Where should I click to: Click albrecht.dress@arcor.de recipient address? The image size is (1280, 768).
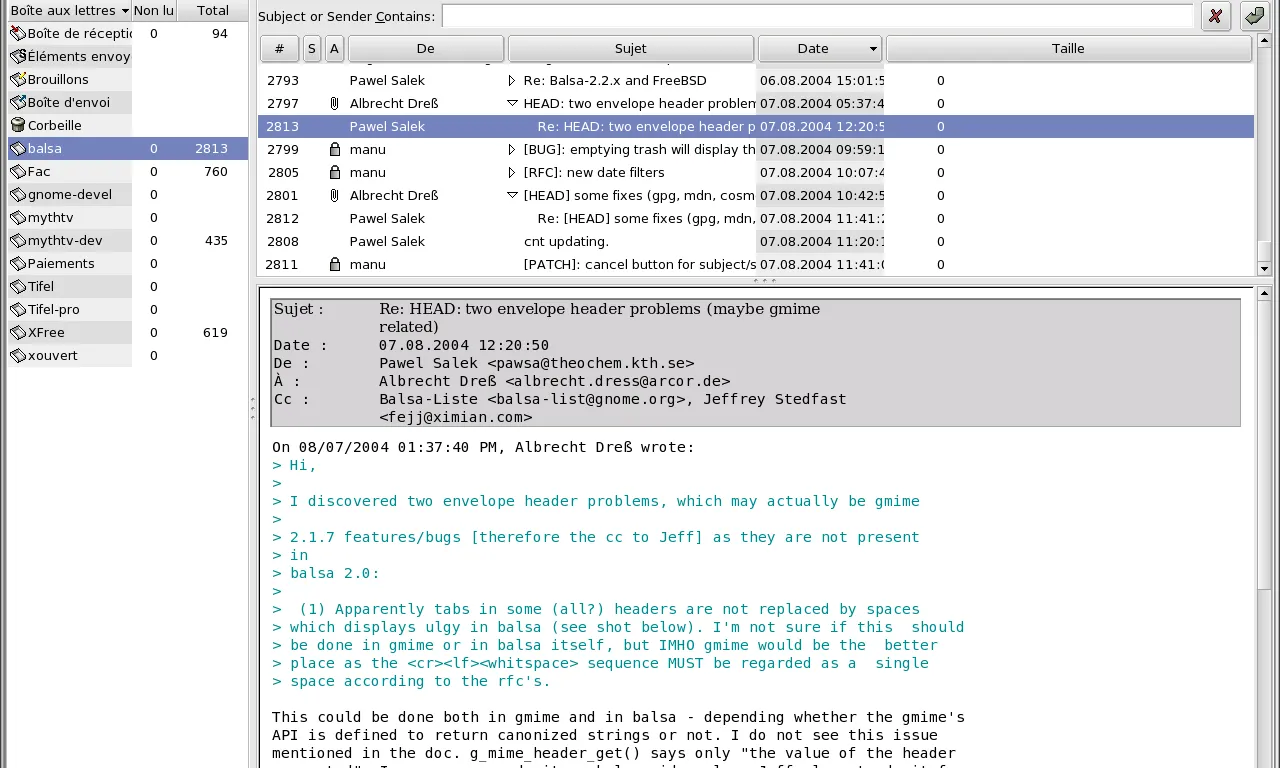coord(618,381)
